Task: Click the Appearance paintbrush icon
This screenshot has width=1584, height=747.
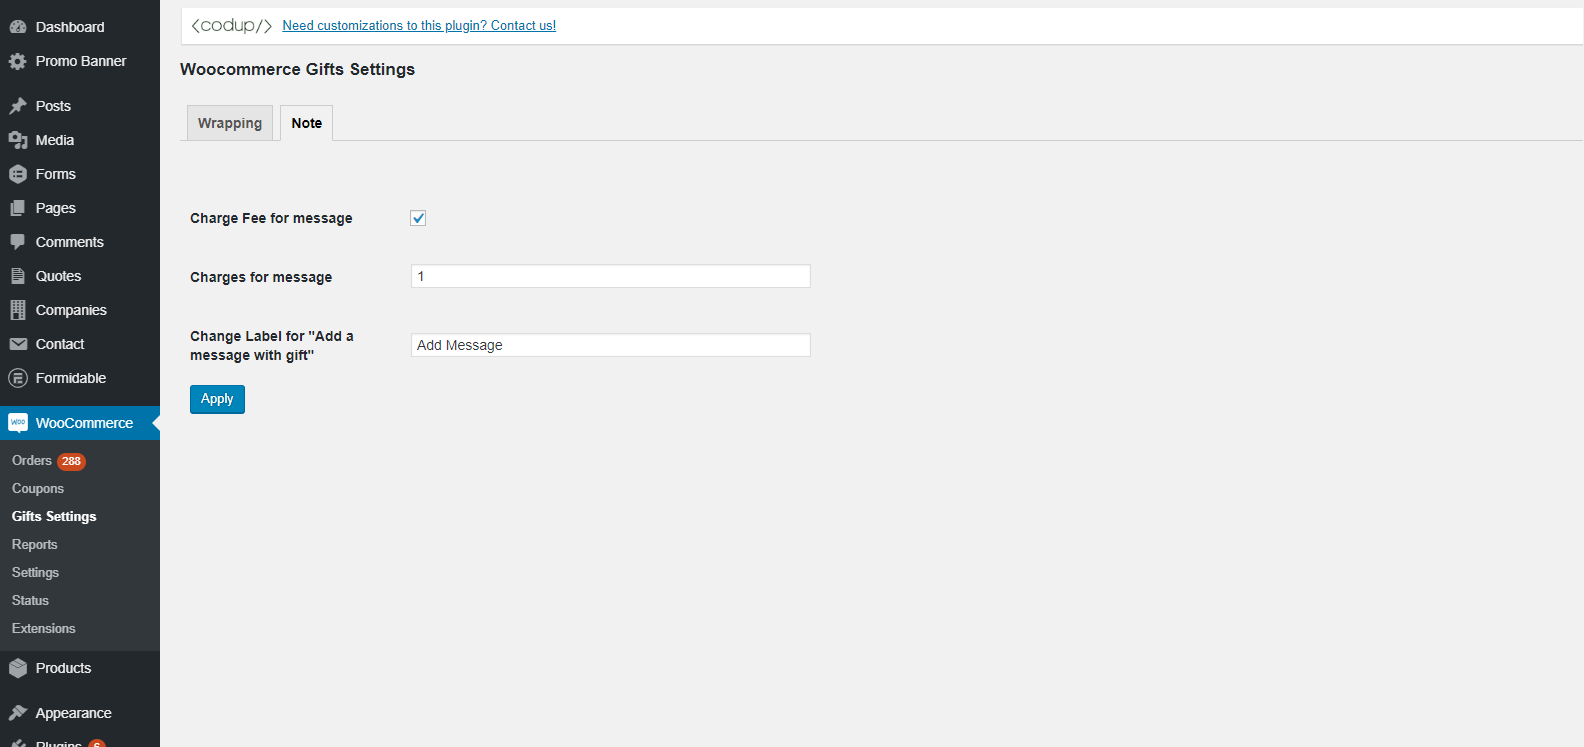Action: pyautogui.click(x=18, y=713)
